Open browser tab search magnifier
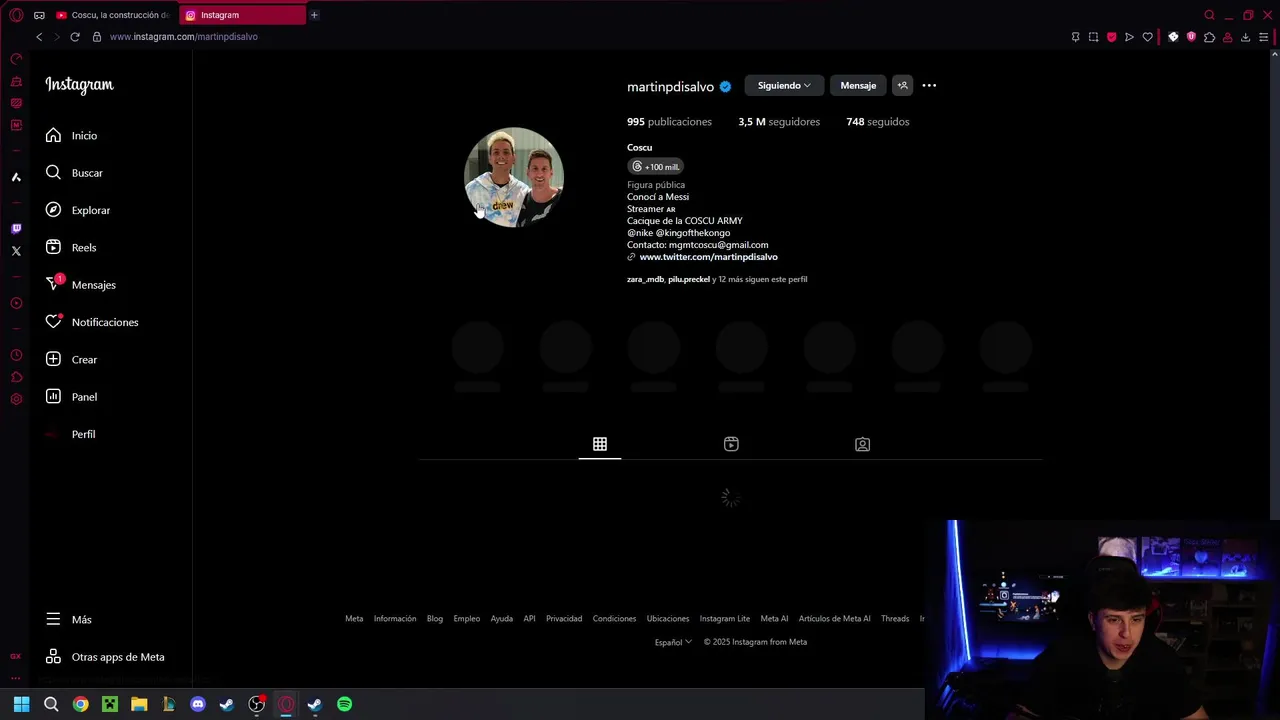This screenshot has height=720, width=1280. [x=1209, y=15]
